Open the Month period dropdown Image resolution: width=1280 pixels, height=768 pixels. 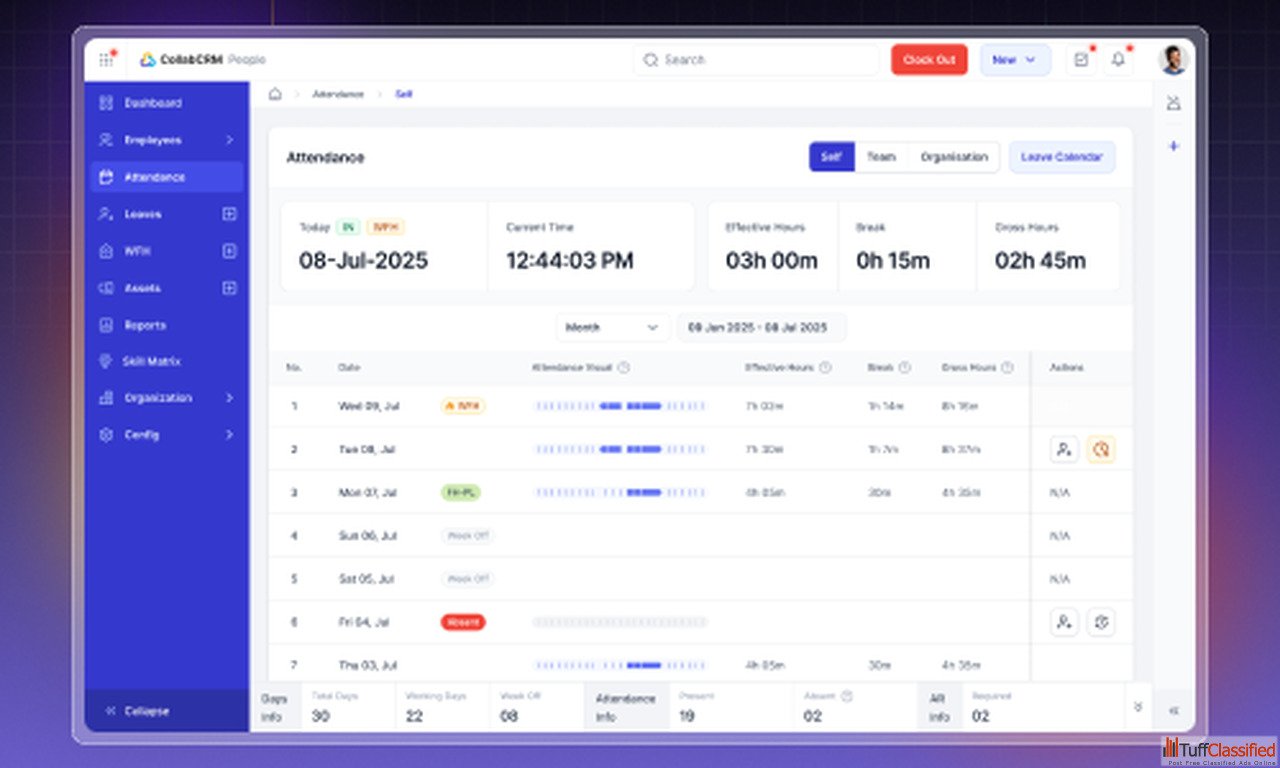pos(612,328)
